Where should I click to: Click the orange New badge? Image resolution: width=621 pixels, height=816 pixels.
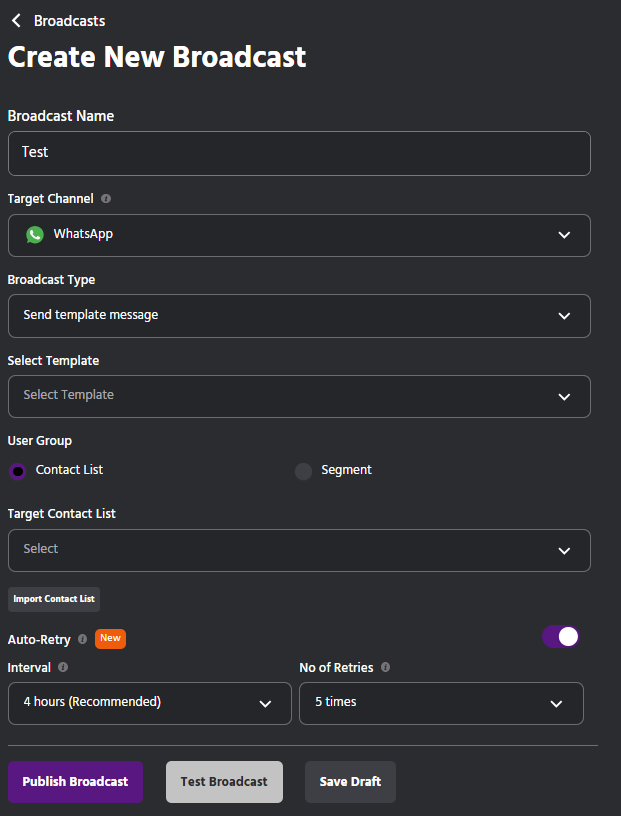pos(110,638)
